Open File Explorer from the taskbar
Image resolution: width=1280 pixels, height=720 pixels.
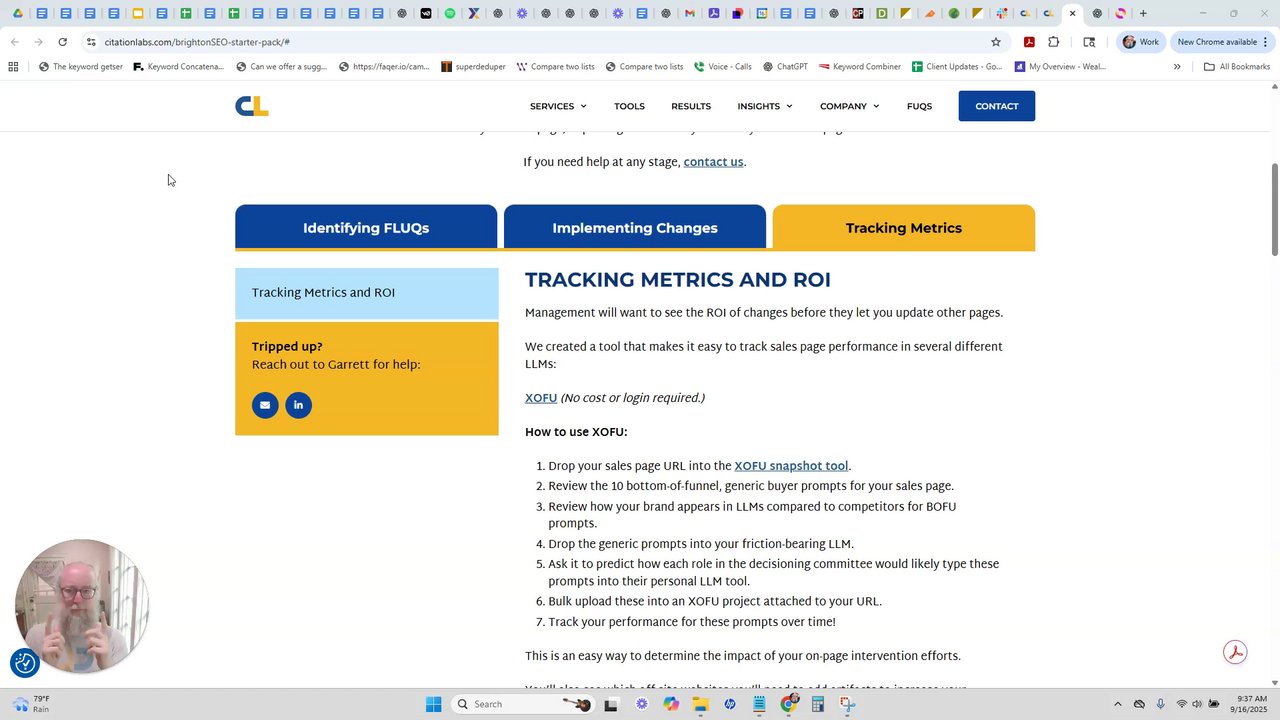click(x=700, y=704)
